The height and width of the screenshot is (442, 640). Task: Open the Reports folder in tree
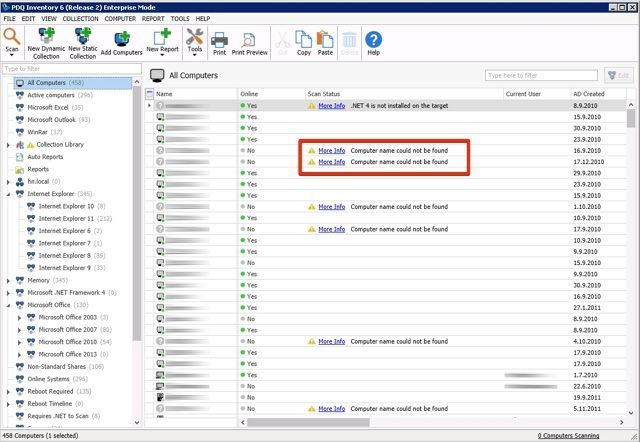pyautogui.click(x=38, y=169)
